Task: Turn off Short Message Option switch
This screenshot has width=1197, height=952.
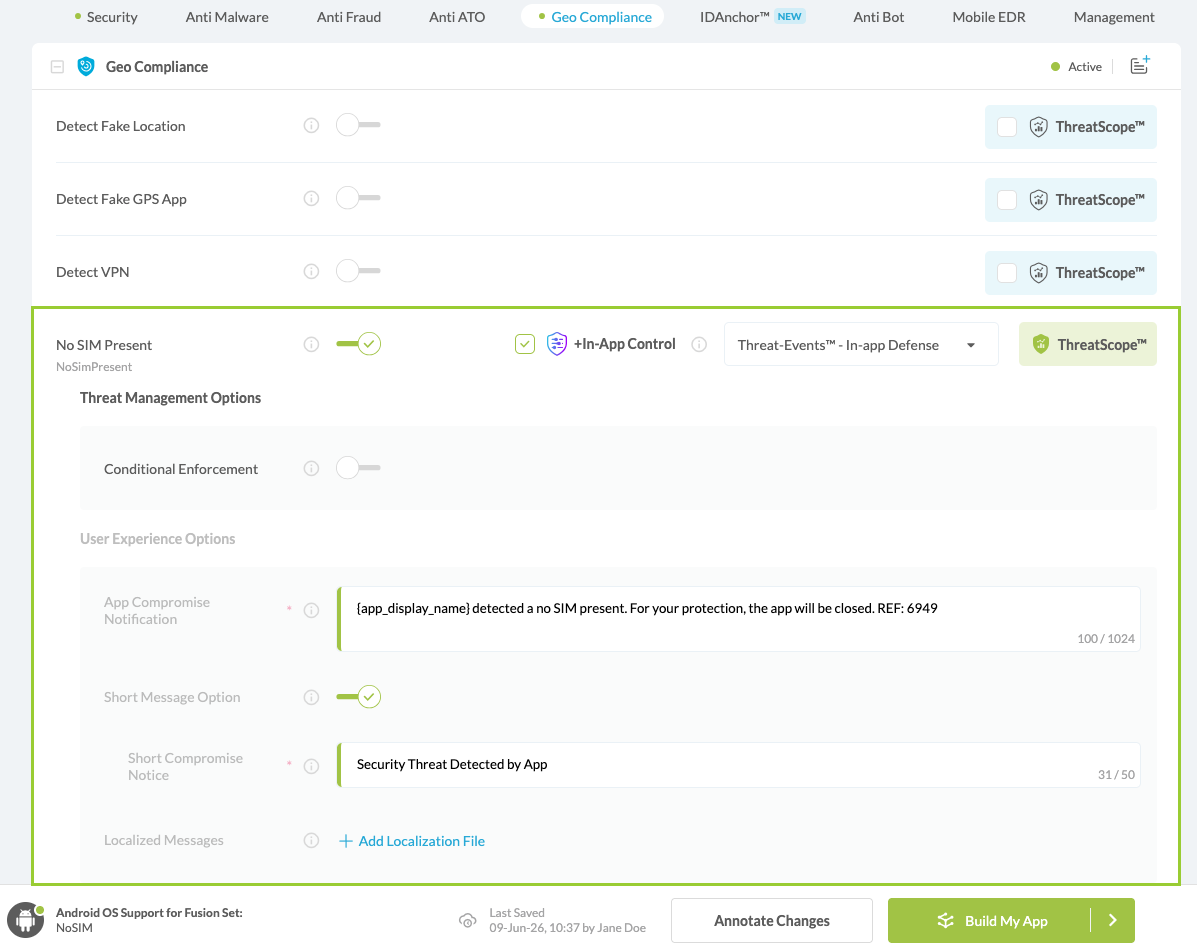Action: pyautogui.click(x=358, y=696)
